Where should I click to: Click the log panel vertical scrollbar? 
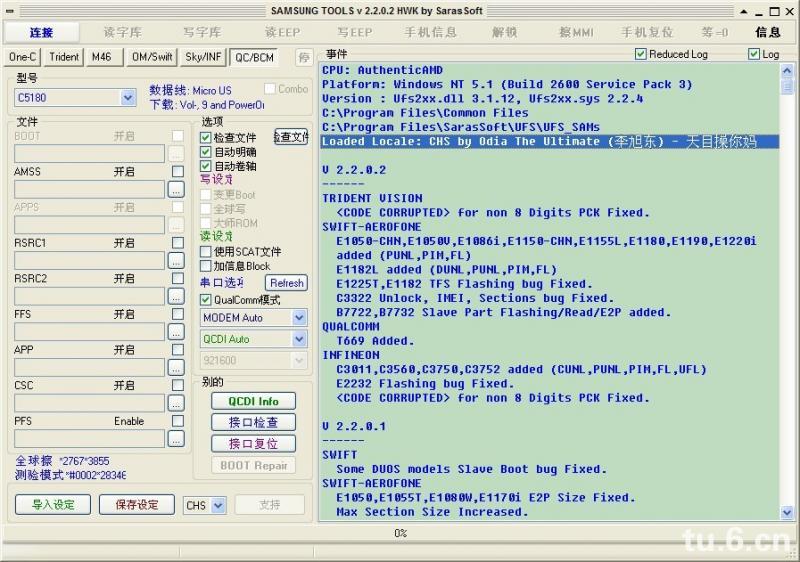(x=786, y=300)
